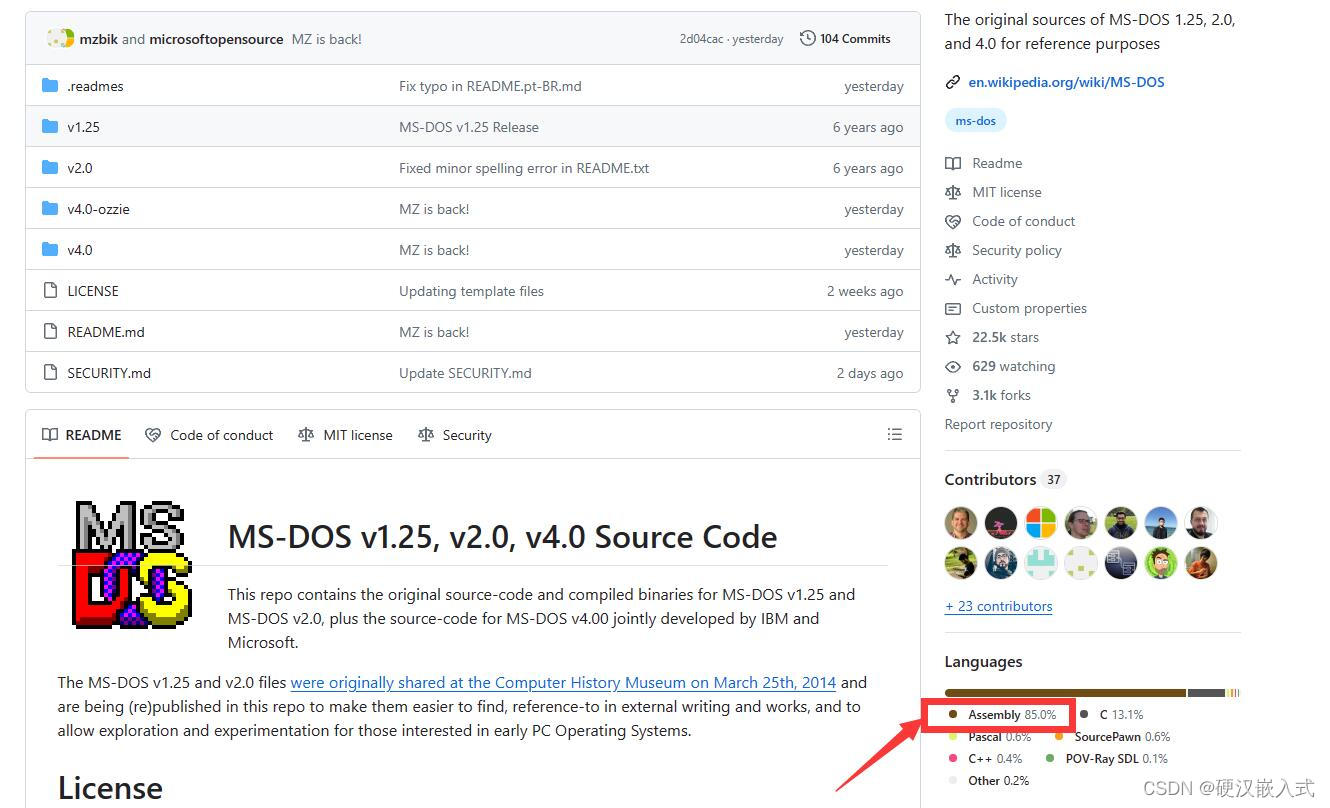Click the POV-Ray SDL 0.1% language entry
This screenshot has width=1330, height=808.
pos(1106,759)
